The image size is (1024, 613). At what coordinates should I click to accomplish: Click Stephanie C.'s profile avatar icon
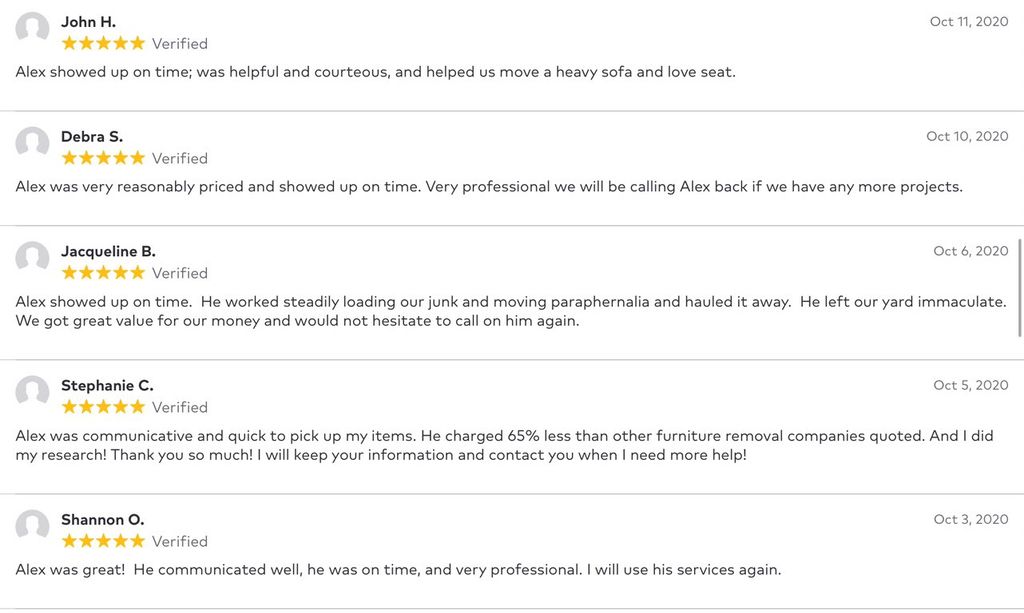click(33, 392)
